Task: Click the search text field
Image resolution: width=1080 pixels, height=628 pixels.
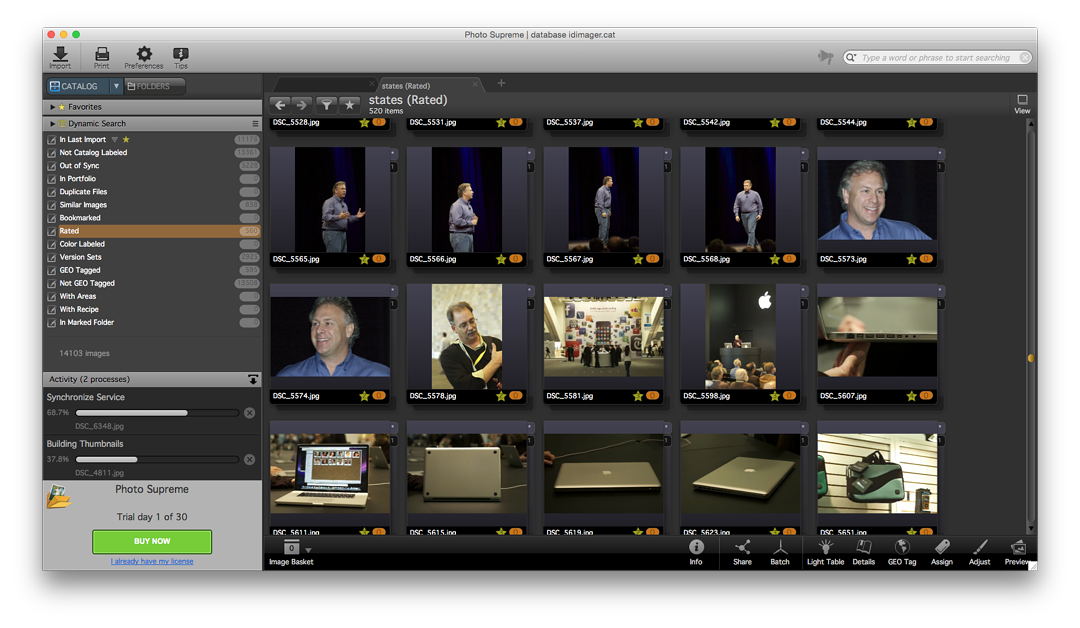Action: tap(935, 58)
